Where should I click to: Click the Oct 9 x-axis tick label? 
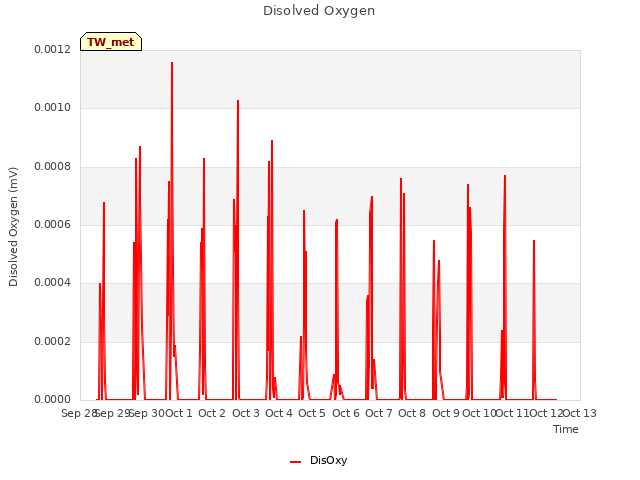click(x=446, y=413)
